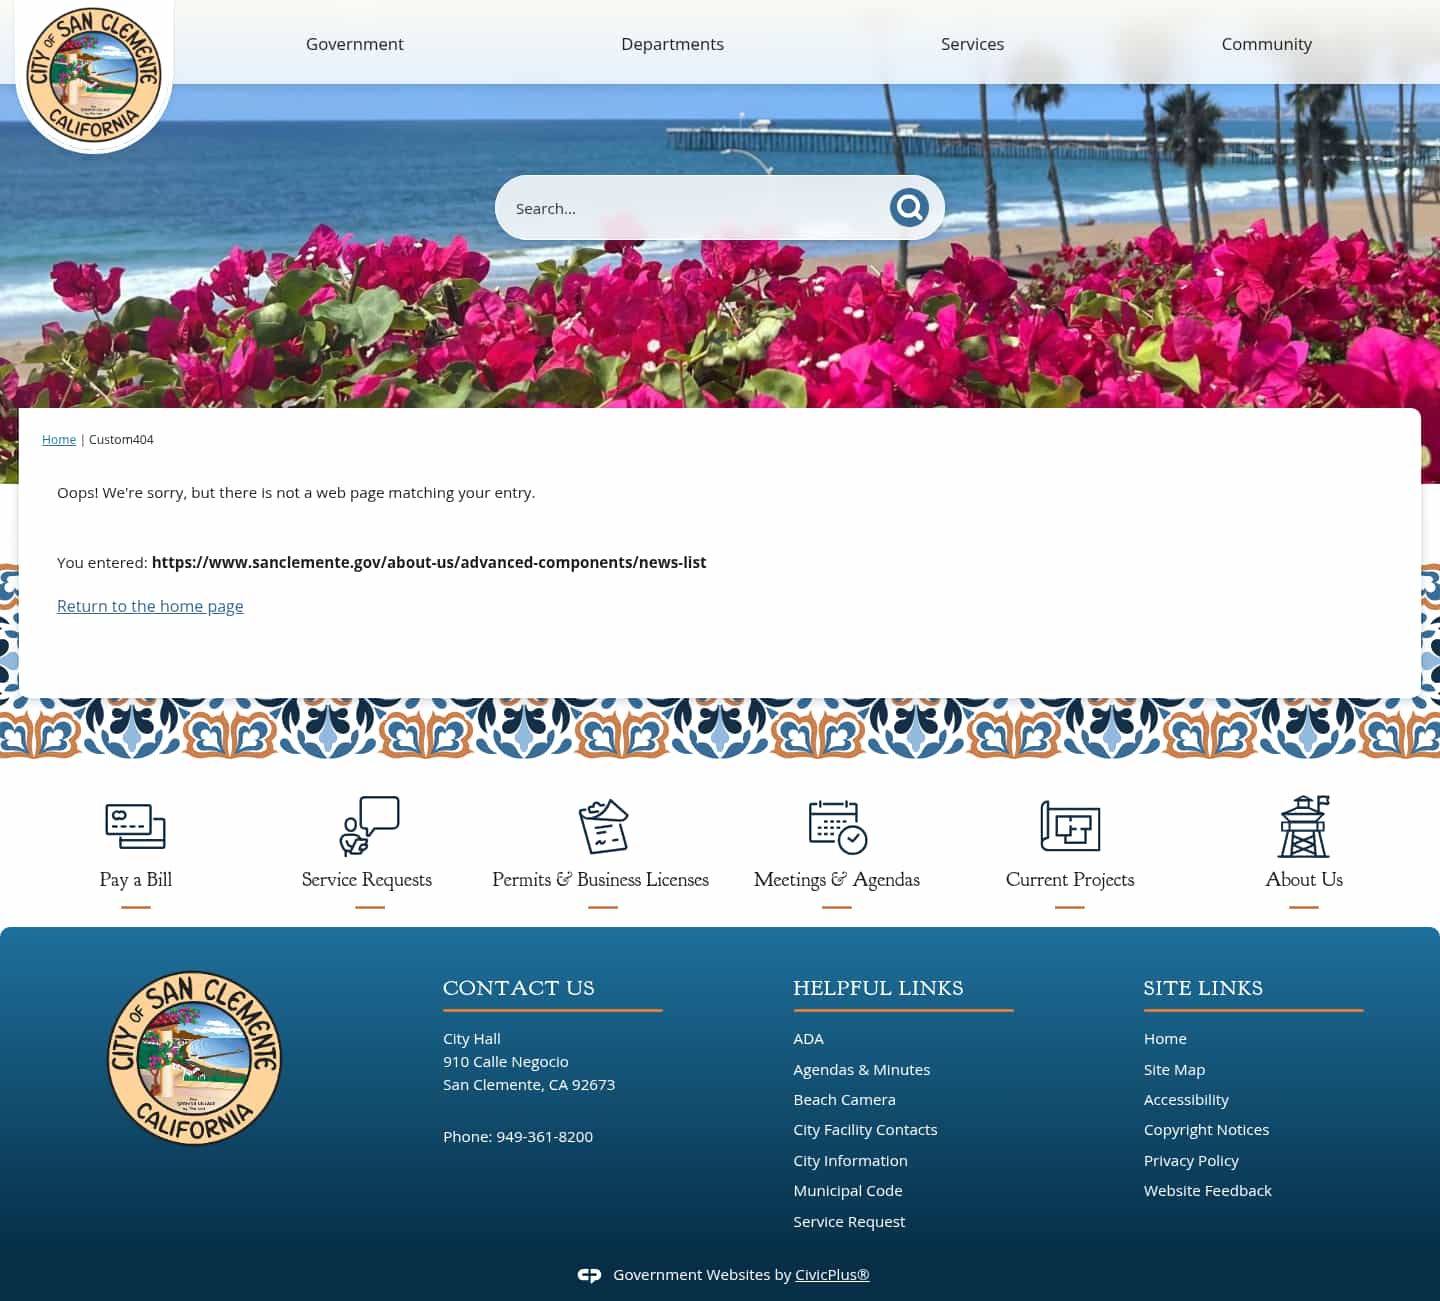Select the Current Projects blueprint icon
Image resolution: width=1440 pixels, height=1301 pixels.
tap(1070, 827)
